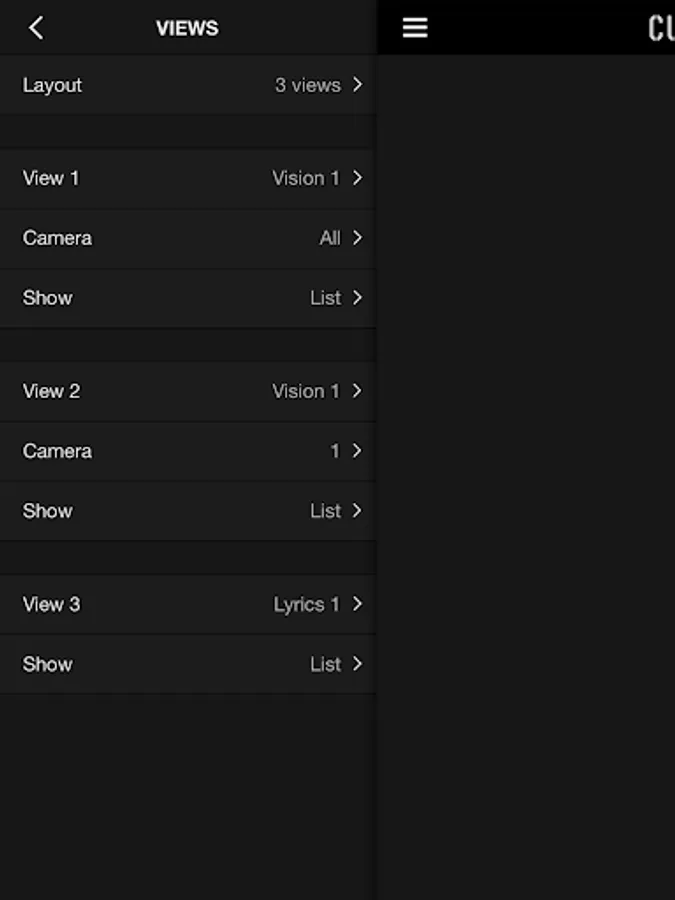The image size is (675, 900).
Task: Tap the chevron beside View 2 Vision 1
Action: tap(357, 391)
